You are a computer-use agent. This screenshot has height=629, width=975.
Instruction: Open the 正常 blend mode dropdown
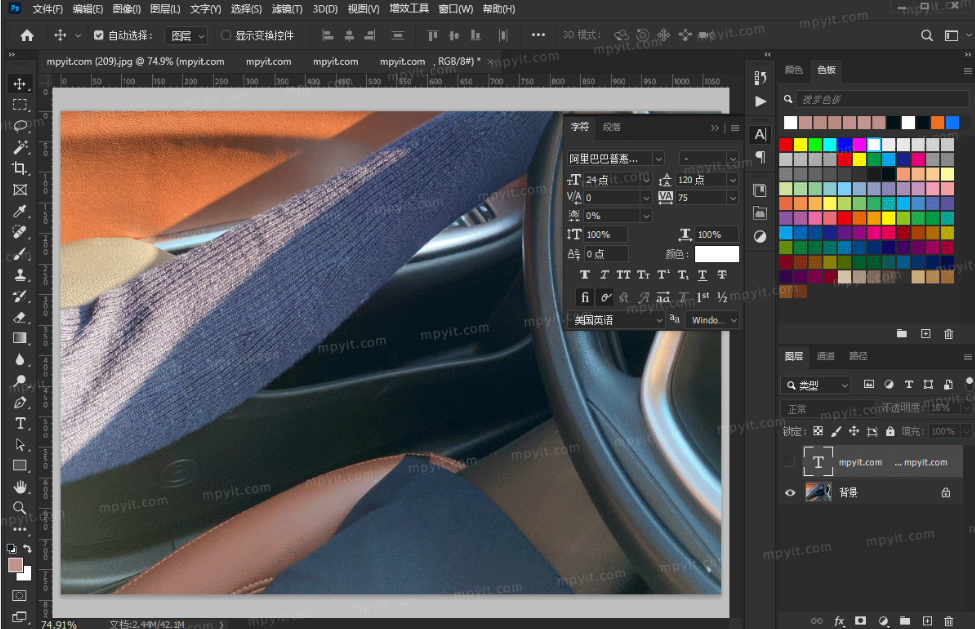(x=810, y=408)
